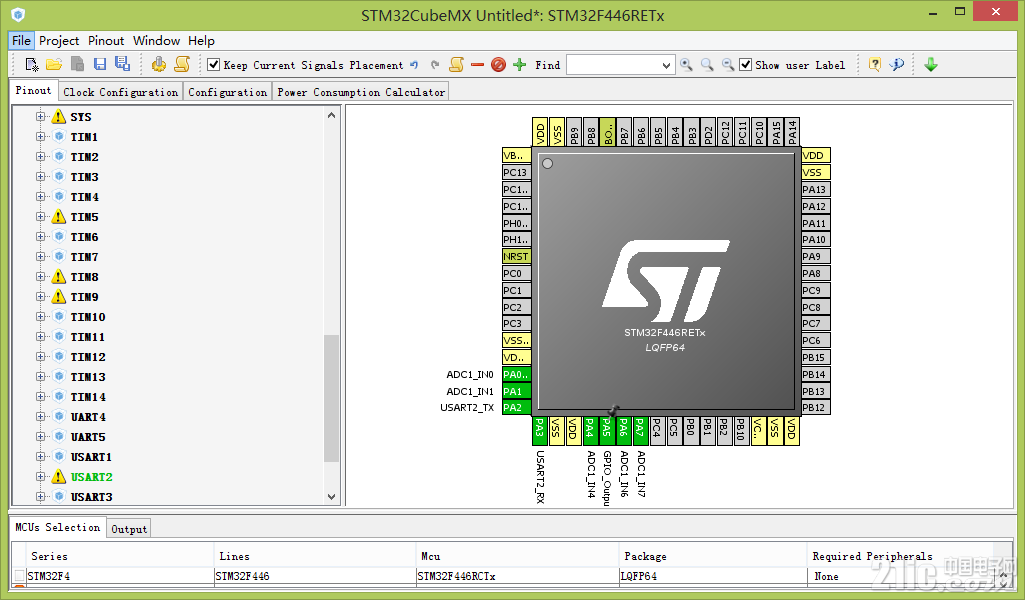Create a new project with the toolbar icon
This screenshot has width=1025, height=600.
coord(31,64)
